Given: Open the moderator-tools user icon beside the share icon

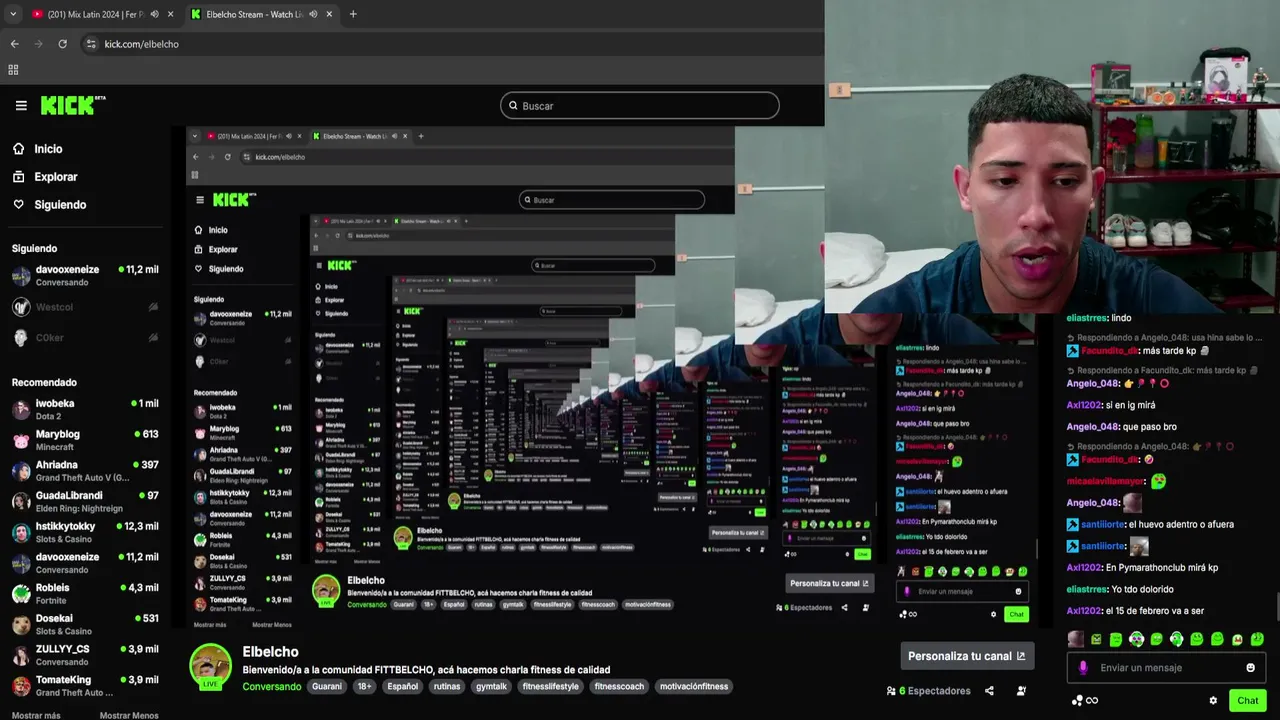Looking at the screenshot, I should 1021,691.
